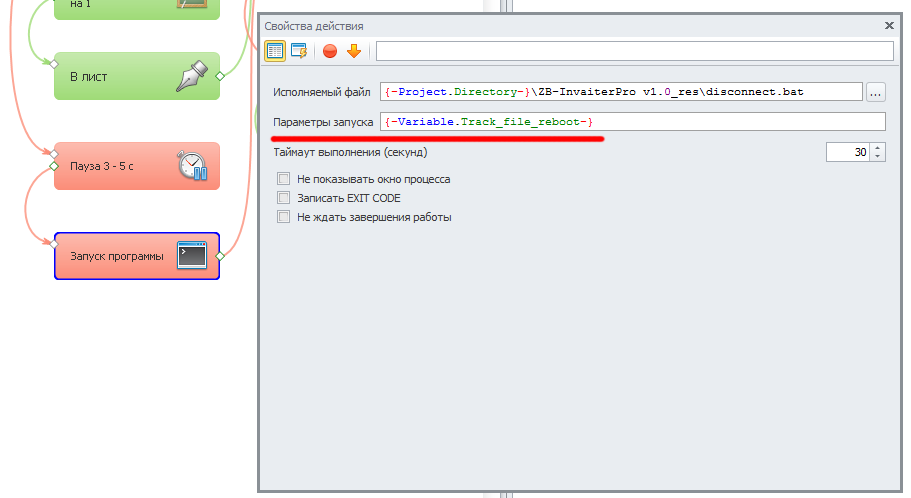
Task: Select the В лист action block
Action: (x=137, y=76)
